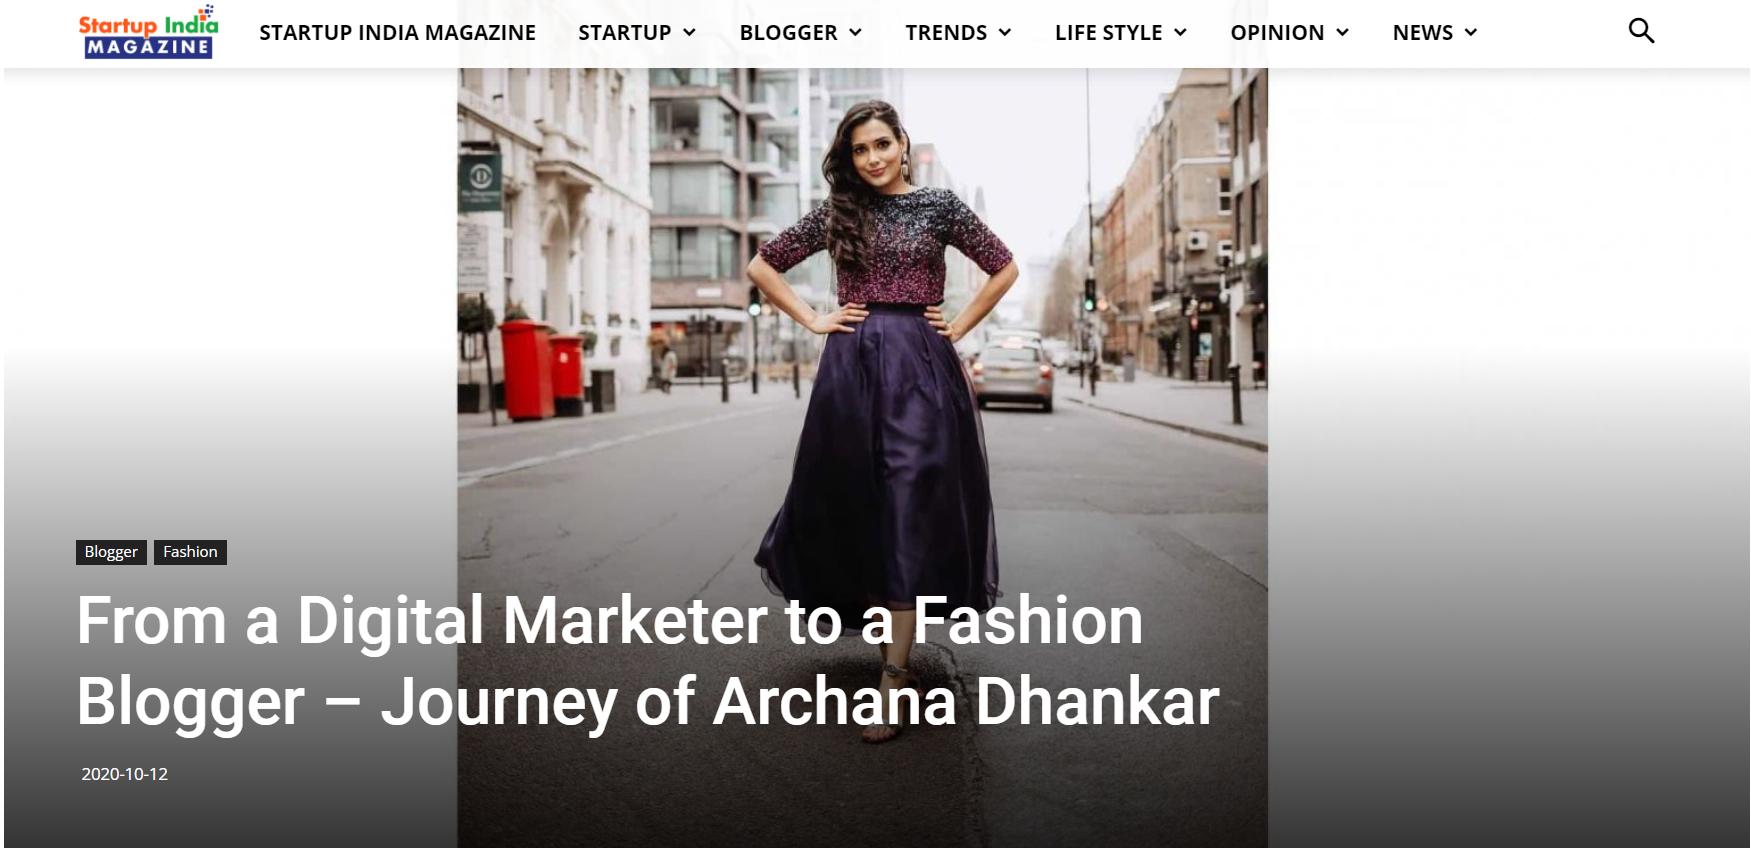Open the search magnifier icon
The image size is (1751, 848).
coord(1641,31)
